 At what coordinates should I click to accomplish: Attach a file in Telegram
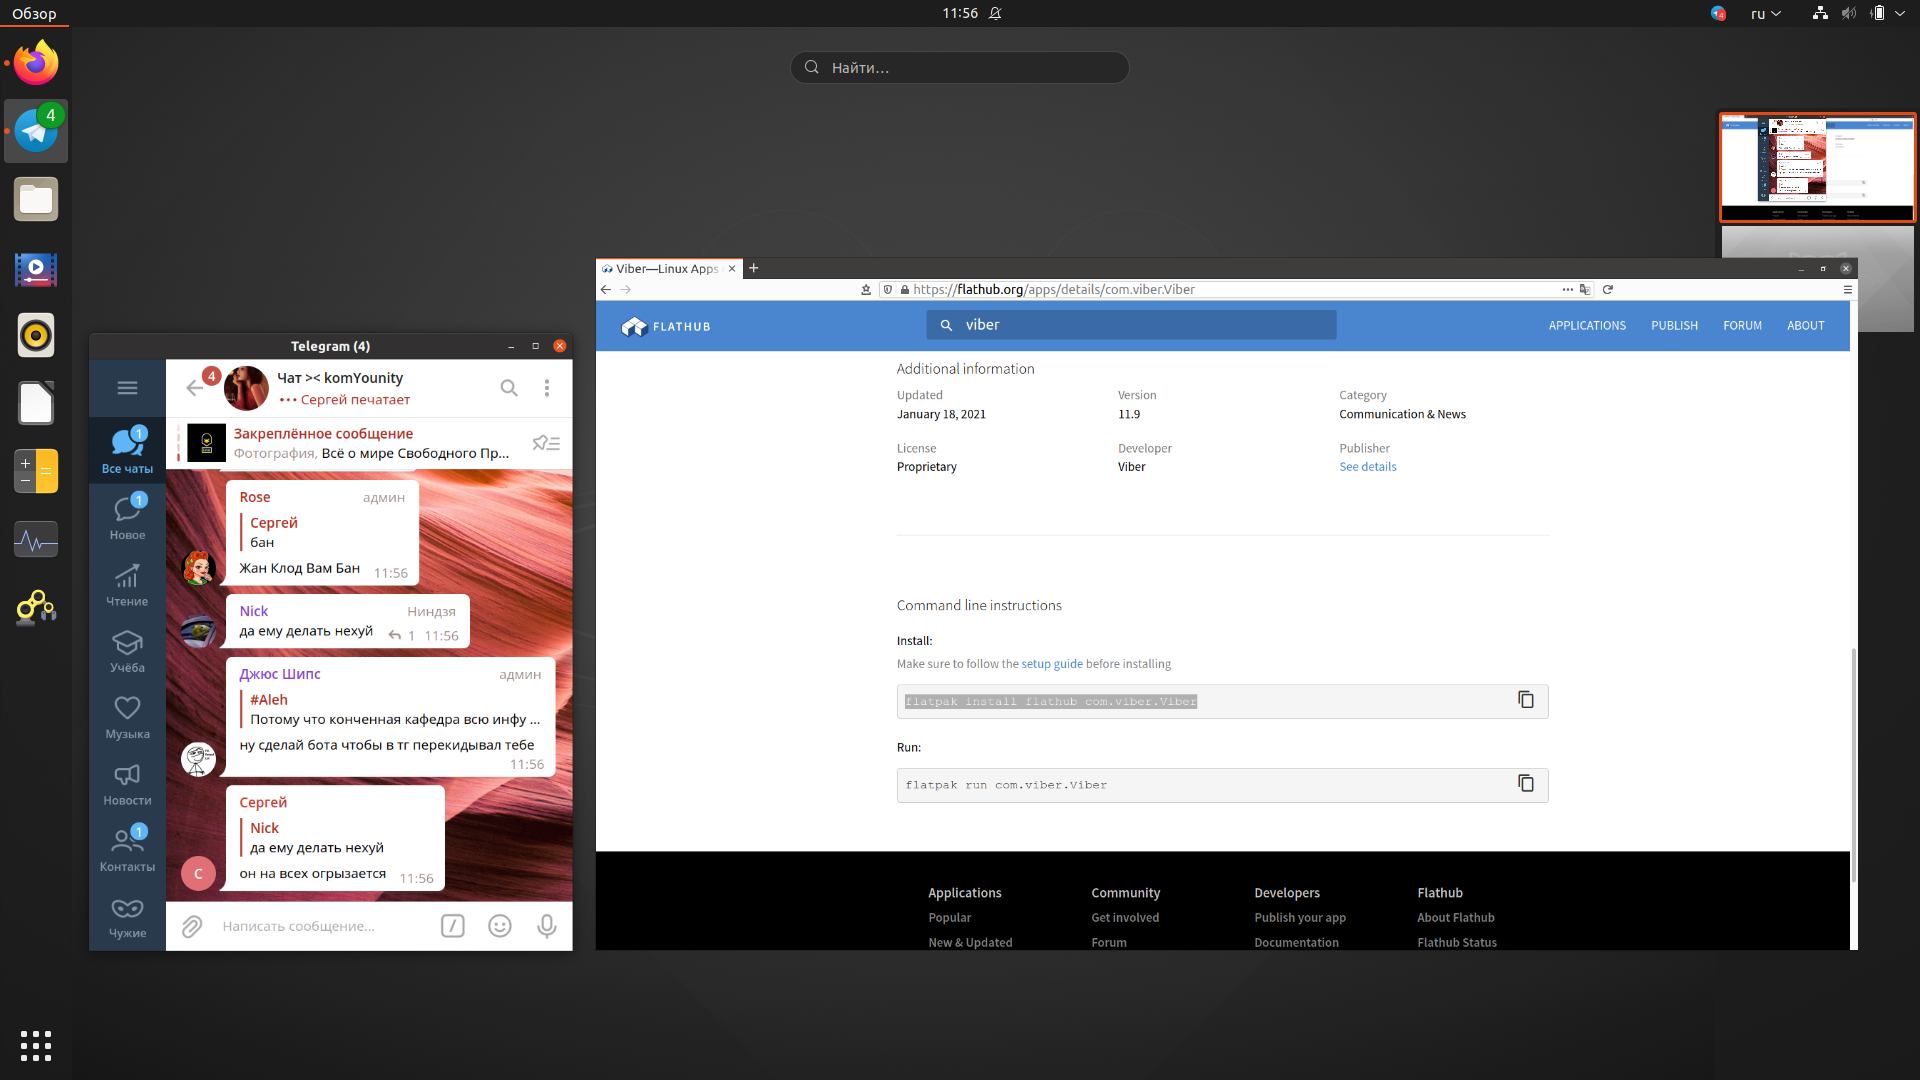pyautogui.click(x=192, y=926)
